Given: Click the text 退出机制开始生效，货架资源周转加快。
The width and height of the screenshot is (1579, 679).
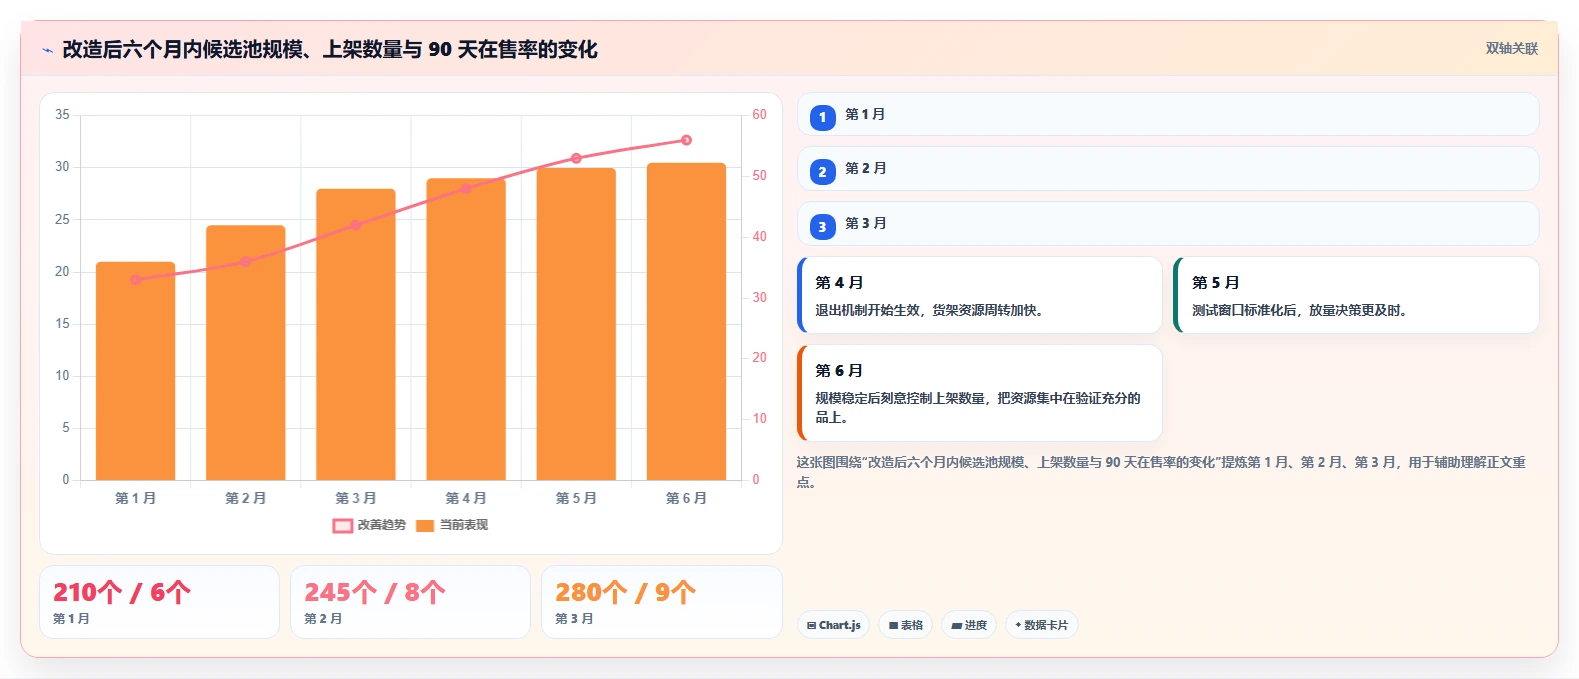Looking at the screenshot, I should click(x=931, y=310).
